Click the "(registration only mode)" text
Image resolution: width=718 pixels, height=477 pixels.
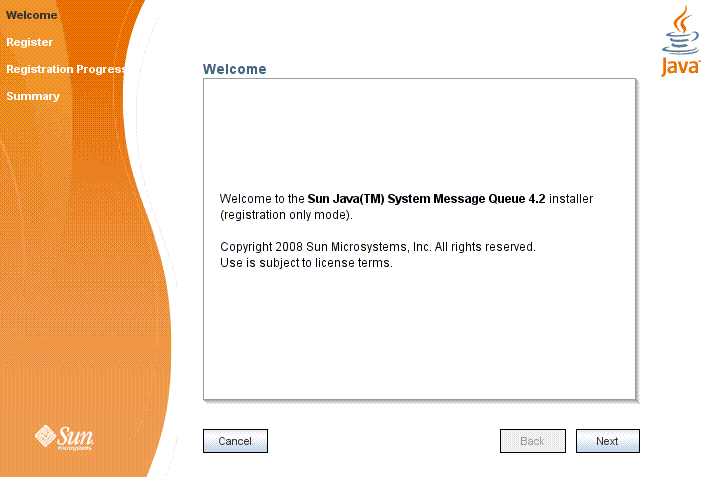coord(285,215)
